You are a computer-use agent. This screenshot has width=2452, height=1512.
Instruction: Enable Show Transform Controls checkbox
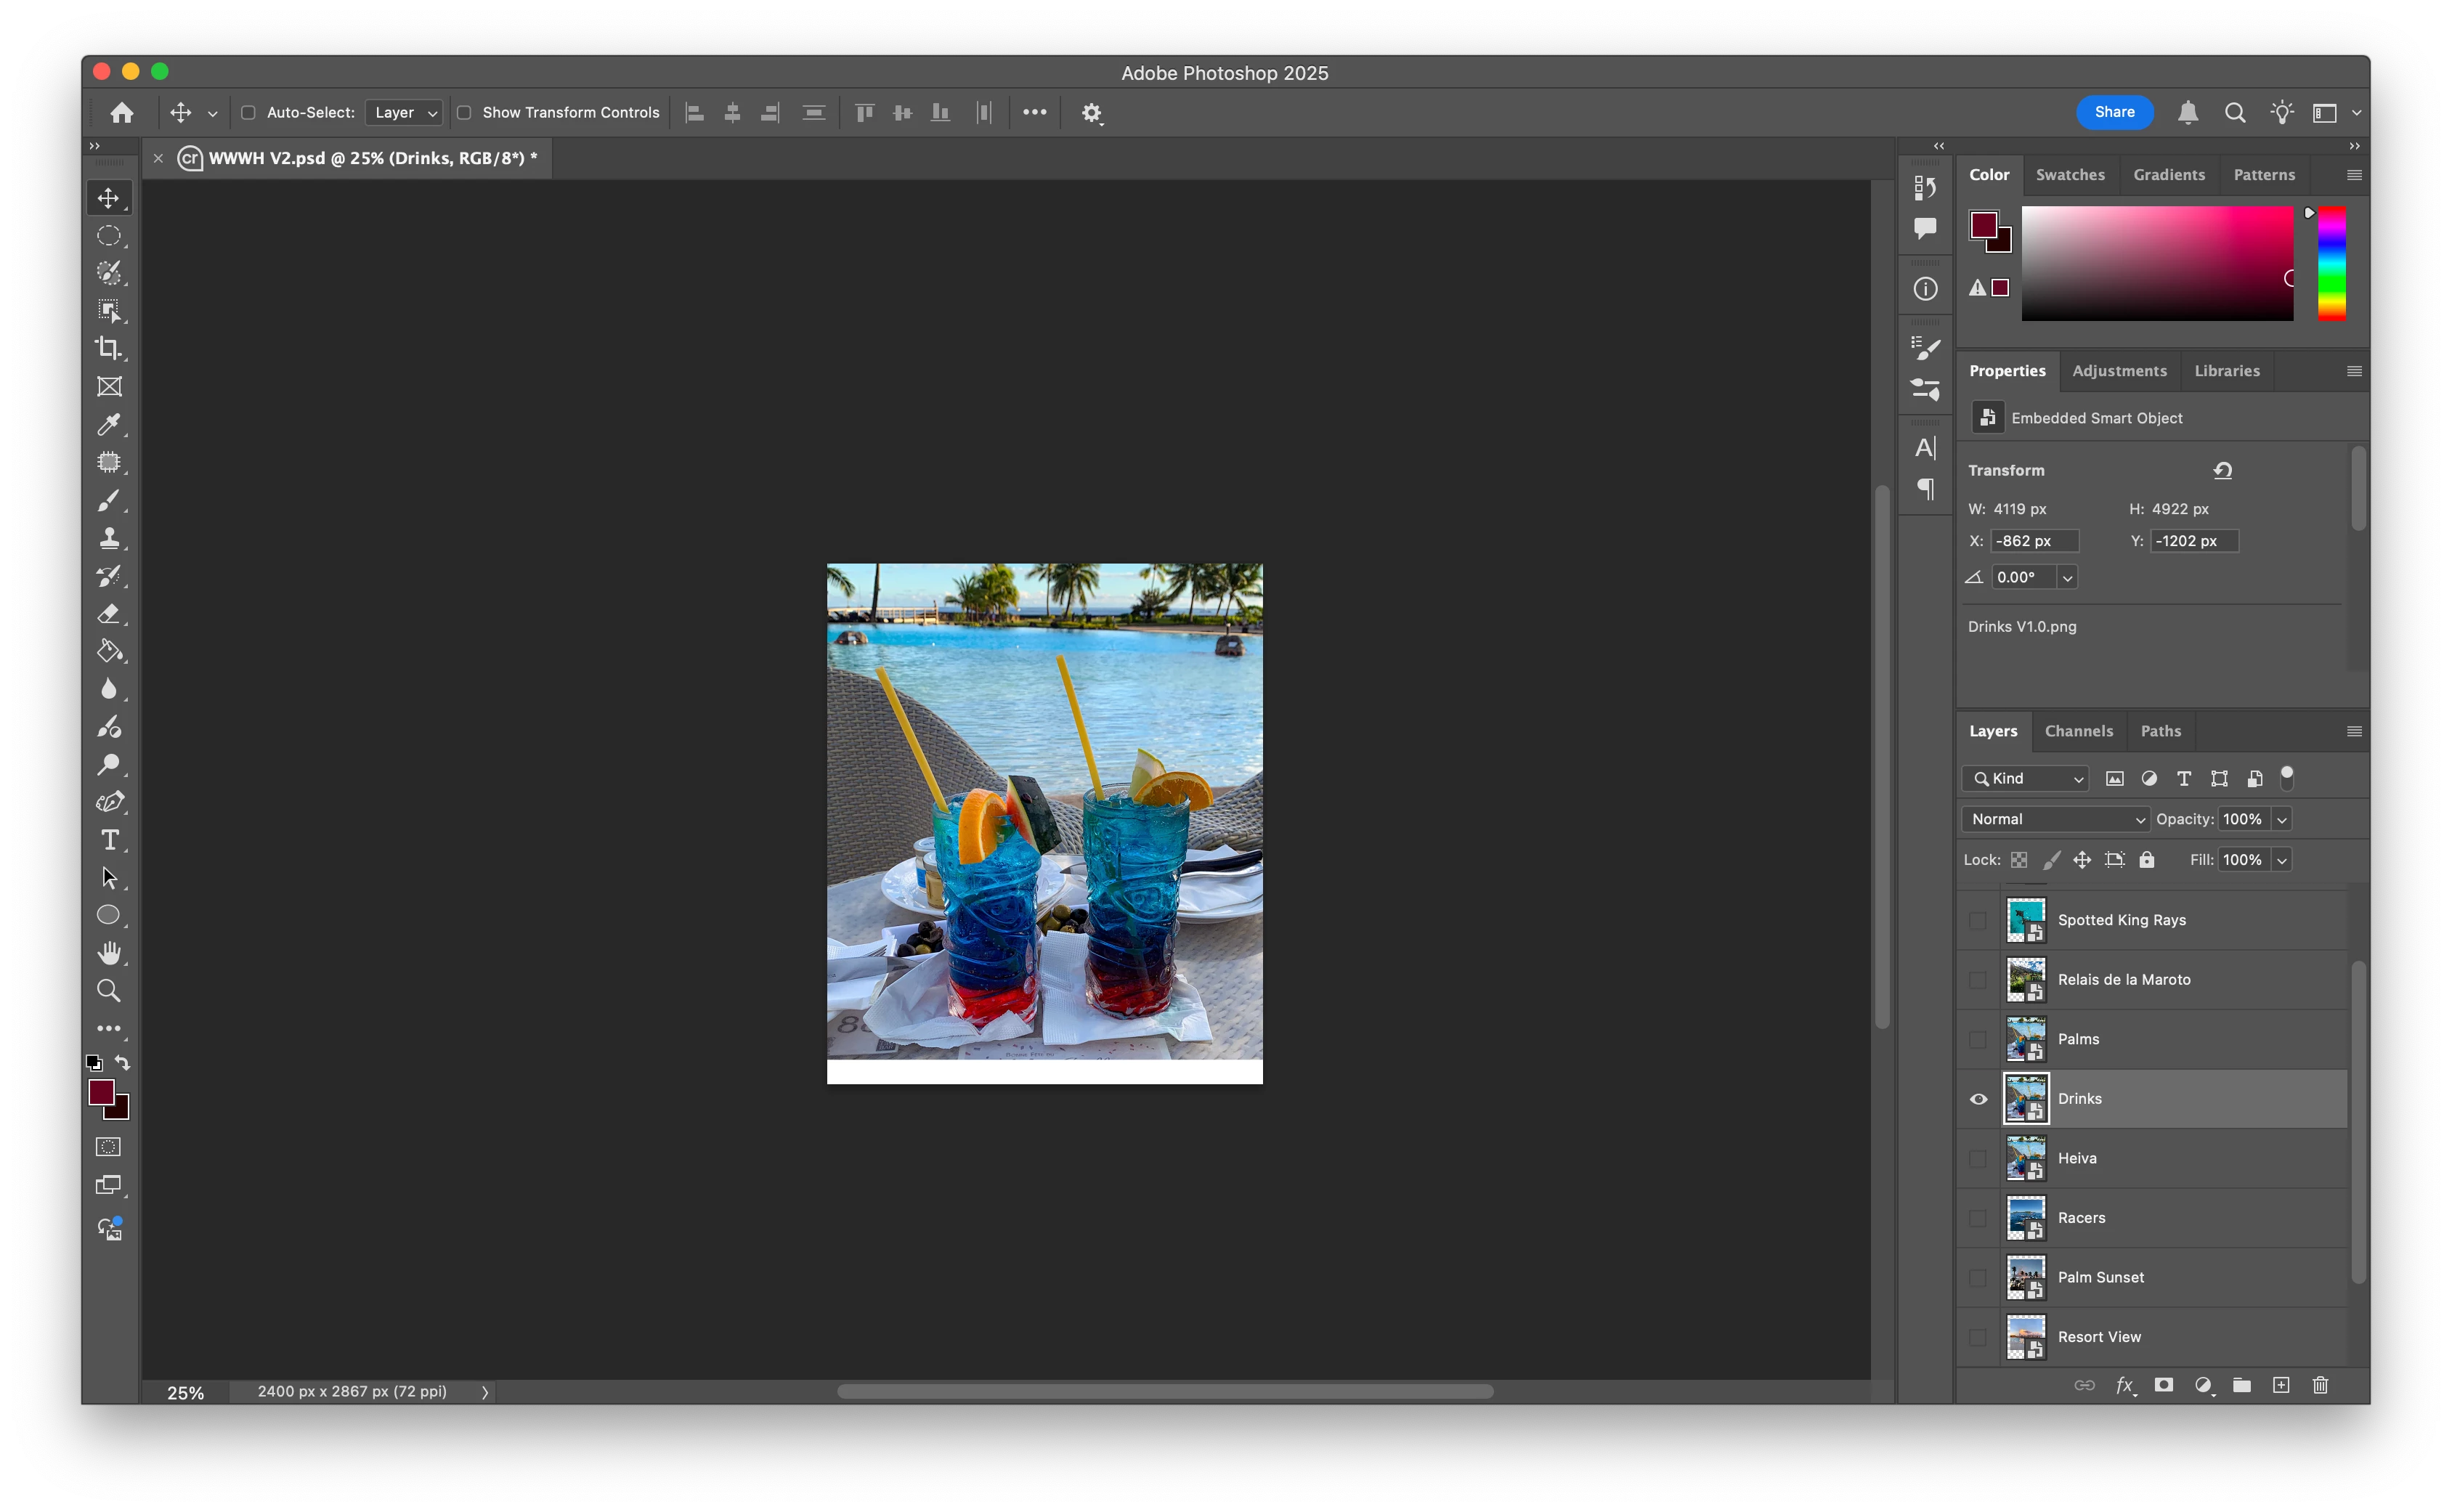(464, 113)
